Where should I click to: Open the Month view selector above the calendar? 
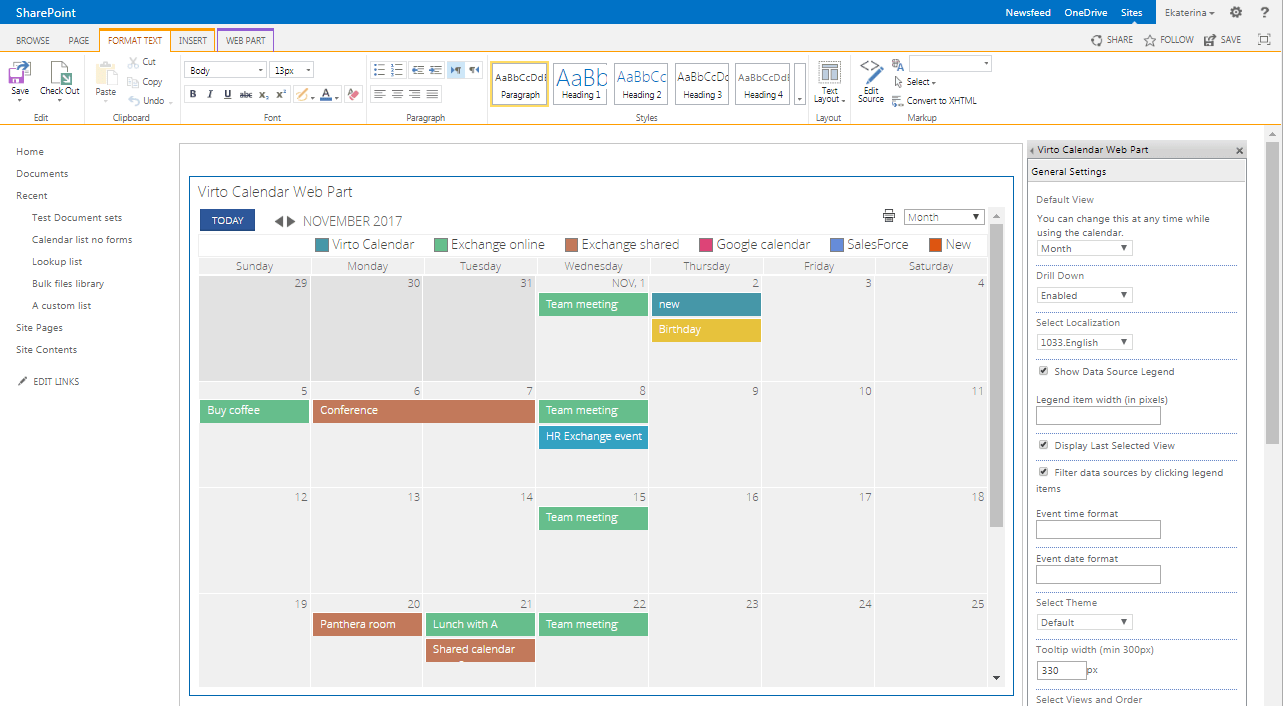coord(943,216)
